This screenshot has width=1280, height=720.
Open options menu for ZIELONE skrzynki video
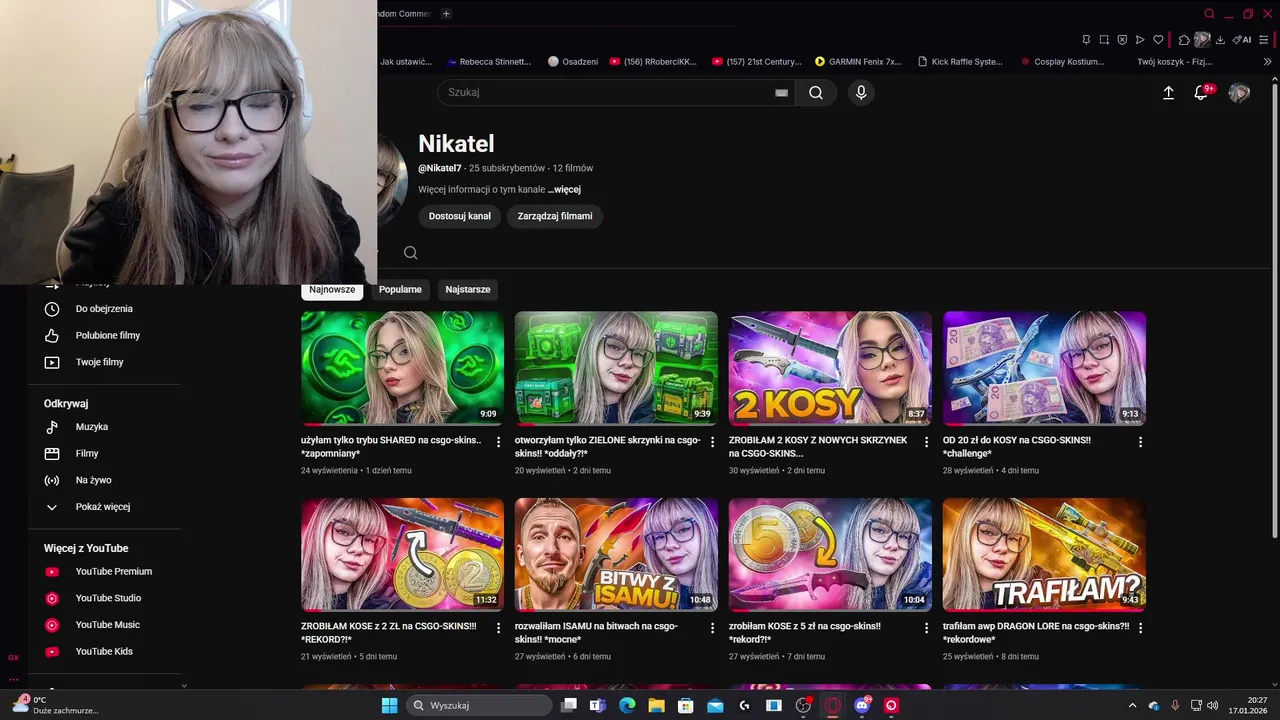click(712, 442)
